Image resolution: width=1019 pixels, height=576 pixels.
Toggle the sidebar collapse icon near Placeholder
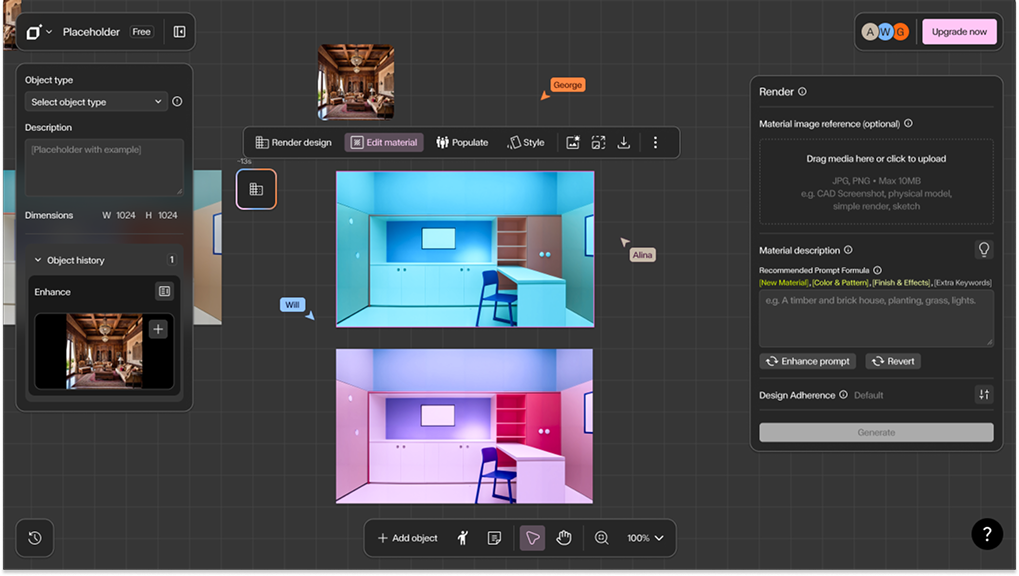178,31
